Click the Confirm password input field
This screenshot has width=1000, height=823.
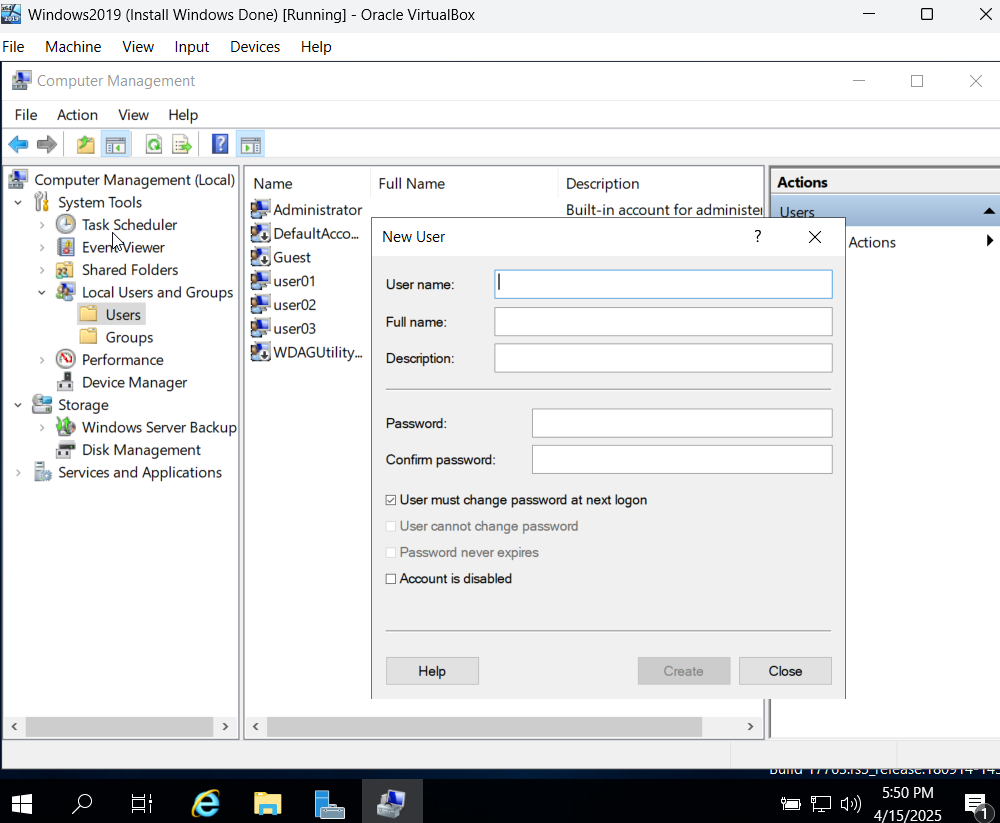pyautogui.click(x=682, y=459)
